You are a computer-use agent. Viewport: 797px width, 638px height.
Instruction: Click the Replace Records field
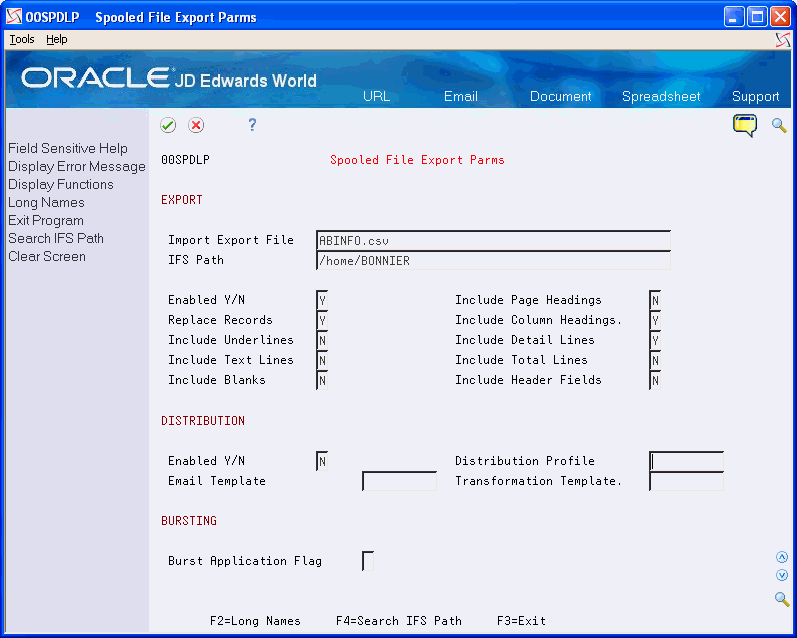click(322, 320)
